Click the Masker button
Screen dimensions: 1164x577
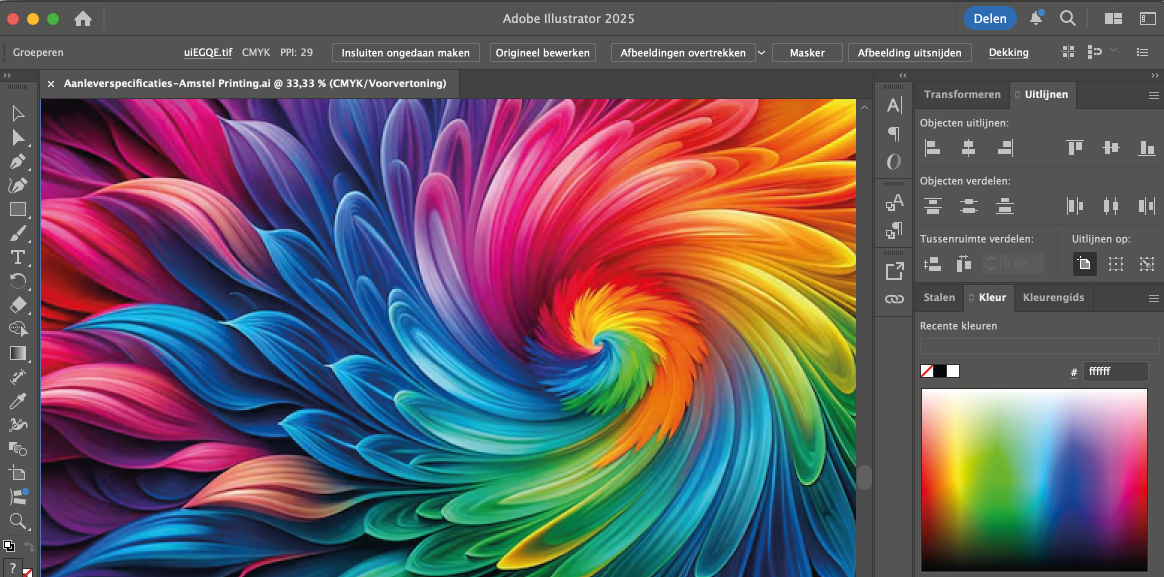point(808,53)
